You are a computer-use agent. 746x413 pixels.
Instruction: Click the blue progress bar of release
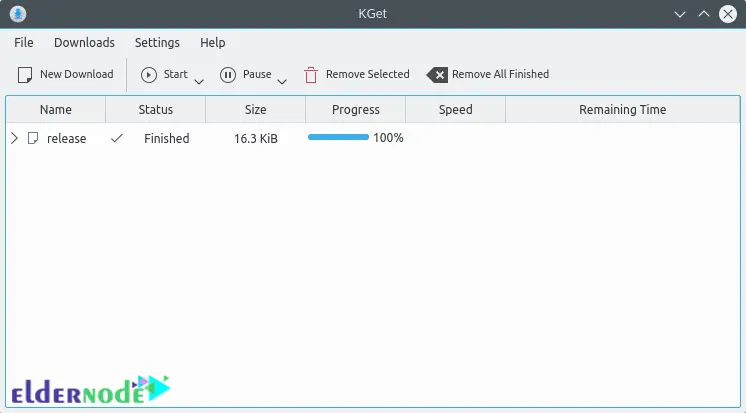click(x=338, y=137)
